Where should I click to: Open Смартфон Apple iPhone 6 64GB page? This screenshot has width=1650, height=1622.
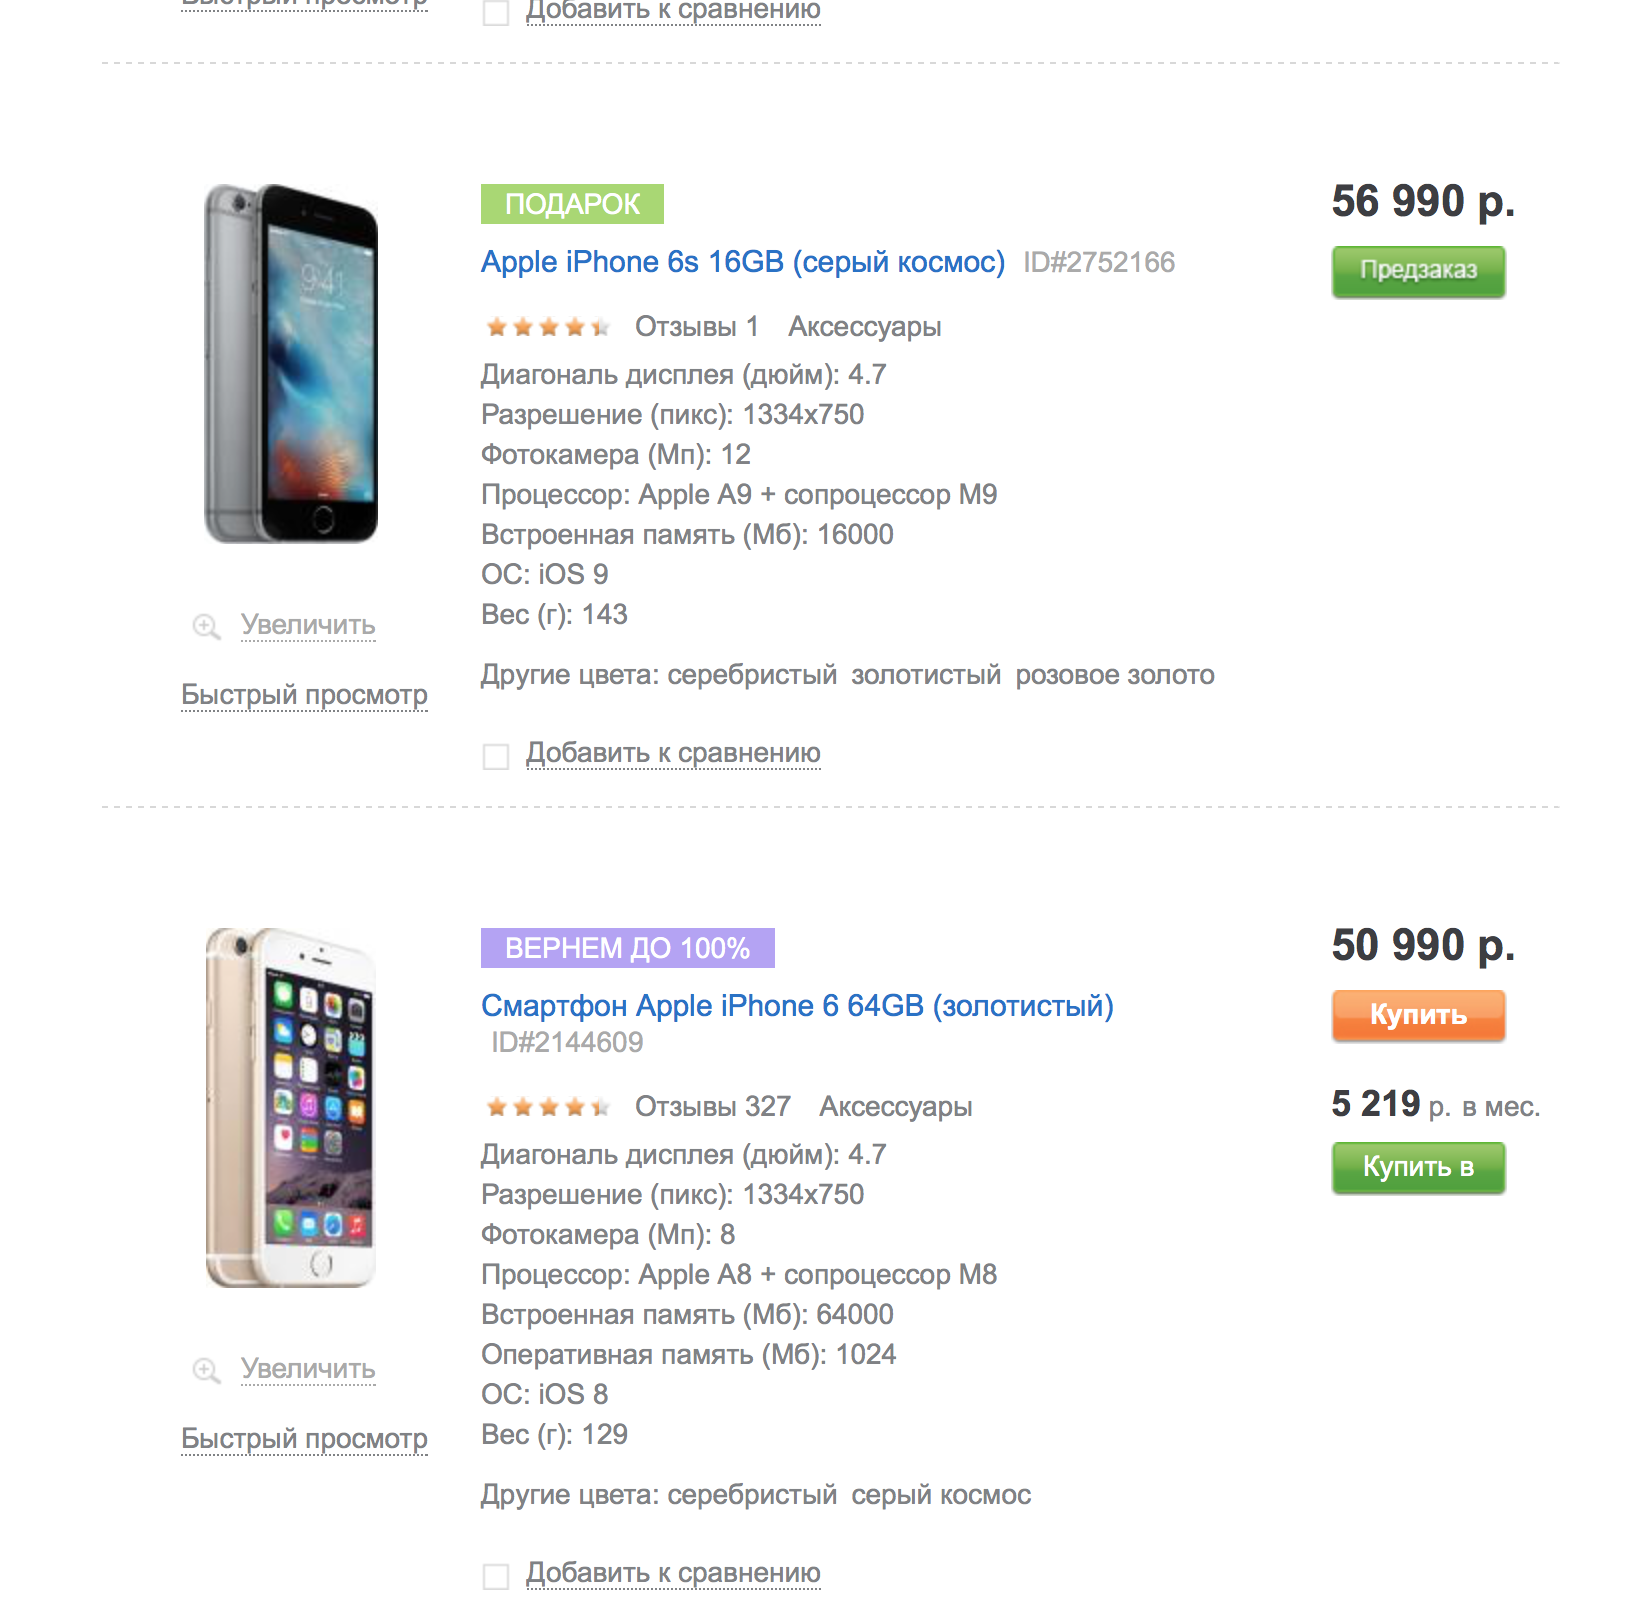797,1006
